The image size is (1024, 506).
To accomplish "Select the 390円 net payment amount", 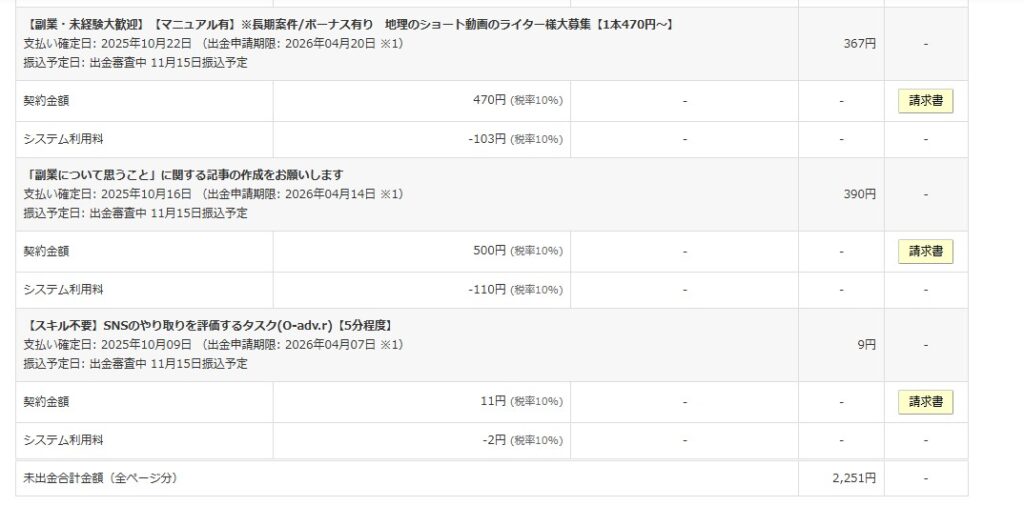I will (859, 194).
